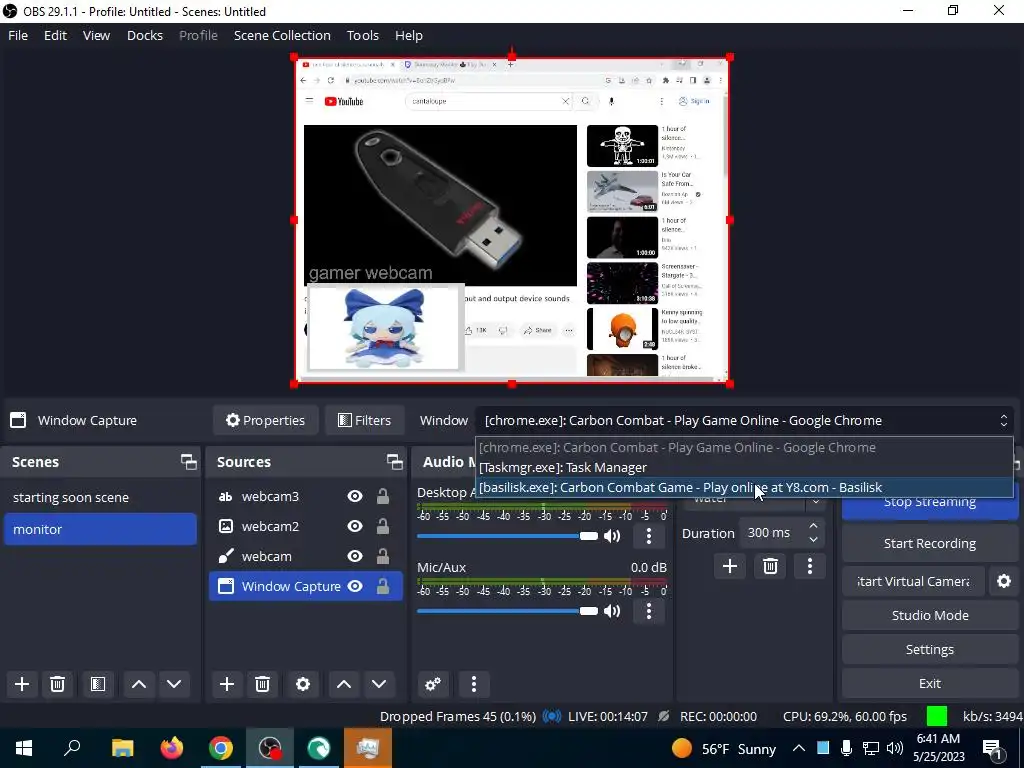Screen dimensions: 1024x768
Task: Open advanced audio properties gears icon
Action: (x=433, y=684)
